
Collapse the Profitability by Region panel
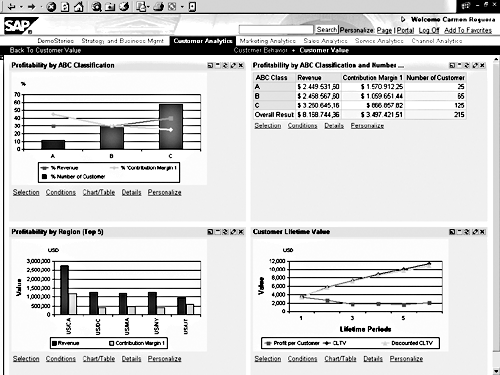click(218, 232)
